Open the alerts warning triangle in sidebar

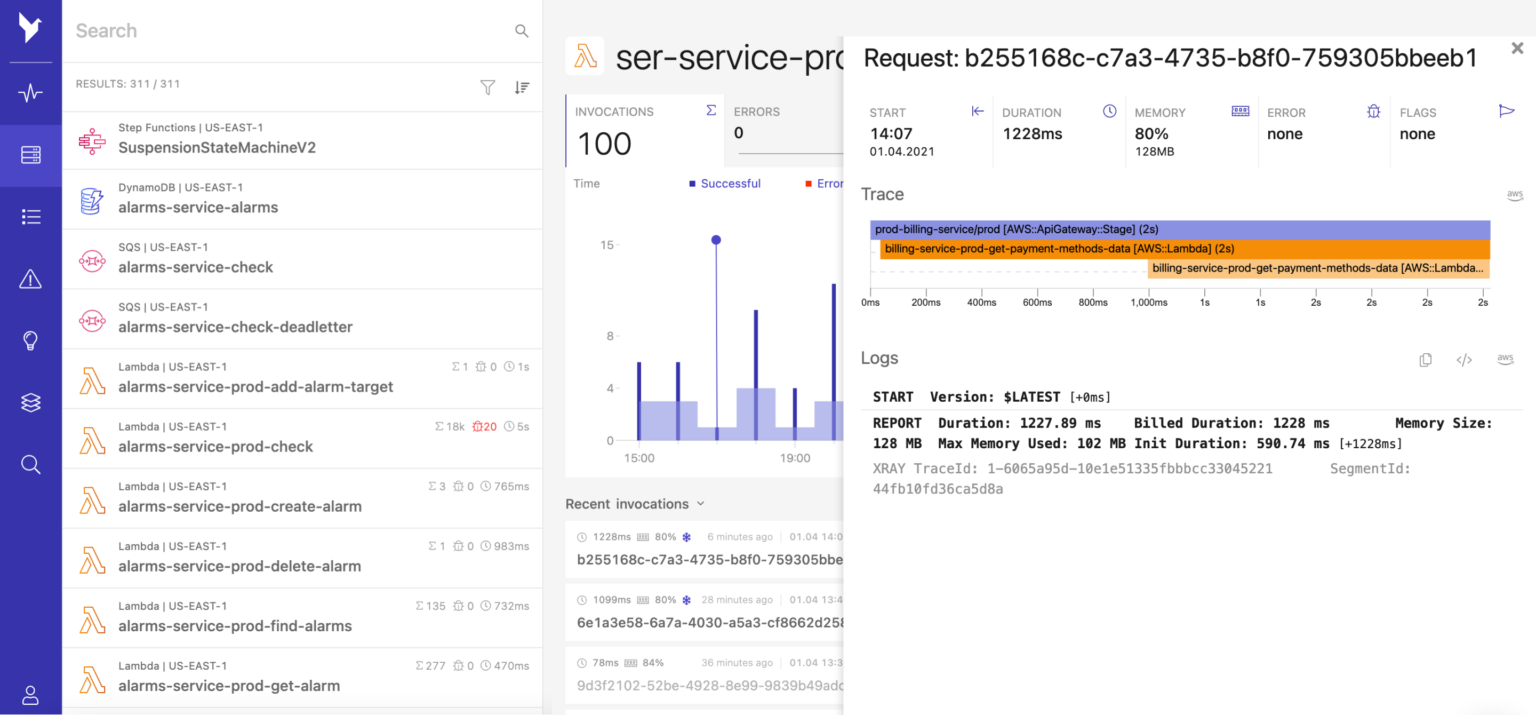[x=30, y=279]
